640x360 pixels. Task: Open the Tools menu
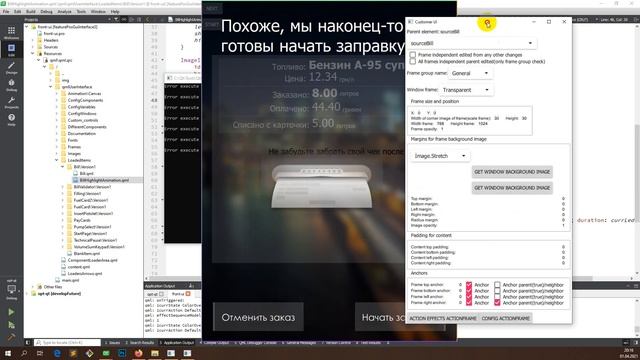(81, 11)
